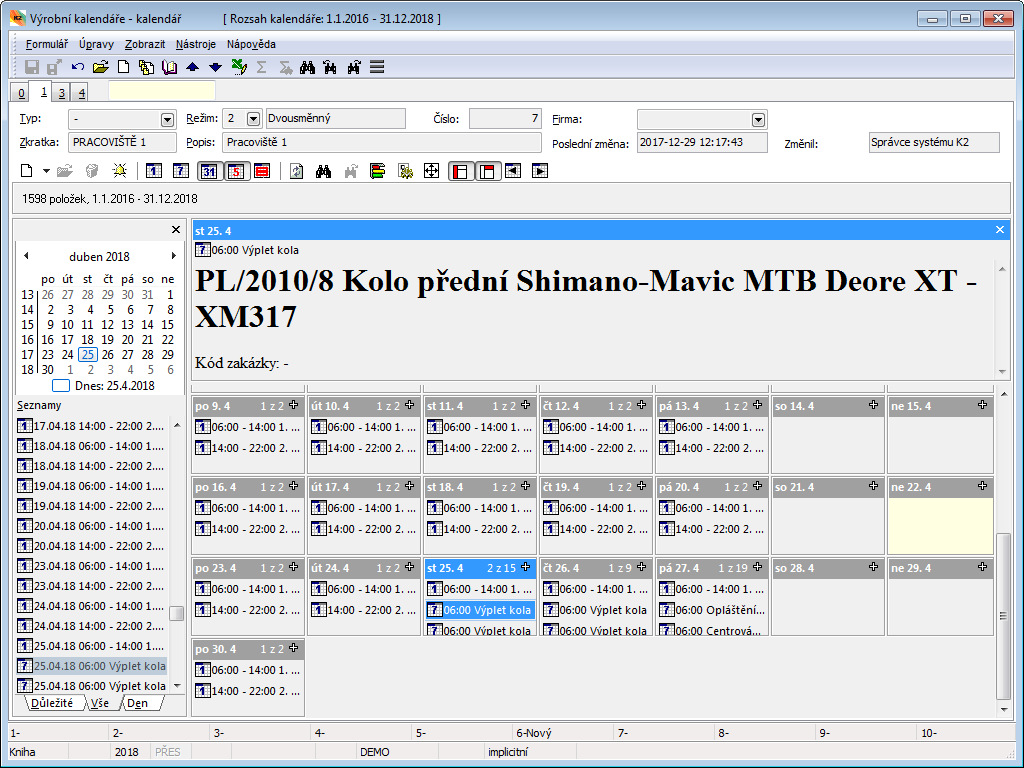Click the yellow sun highlight icon in the calendar toolbar

coord(120,171)
